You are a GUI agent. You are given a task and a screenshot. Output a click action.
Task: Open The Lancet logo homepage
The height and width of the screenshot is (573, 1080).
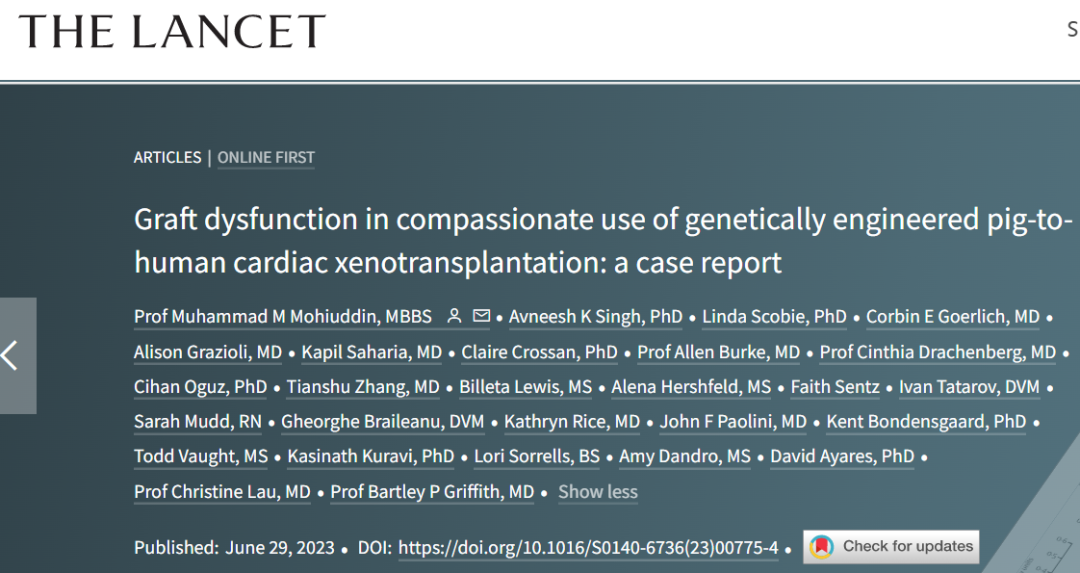click(172, 31)
